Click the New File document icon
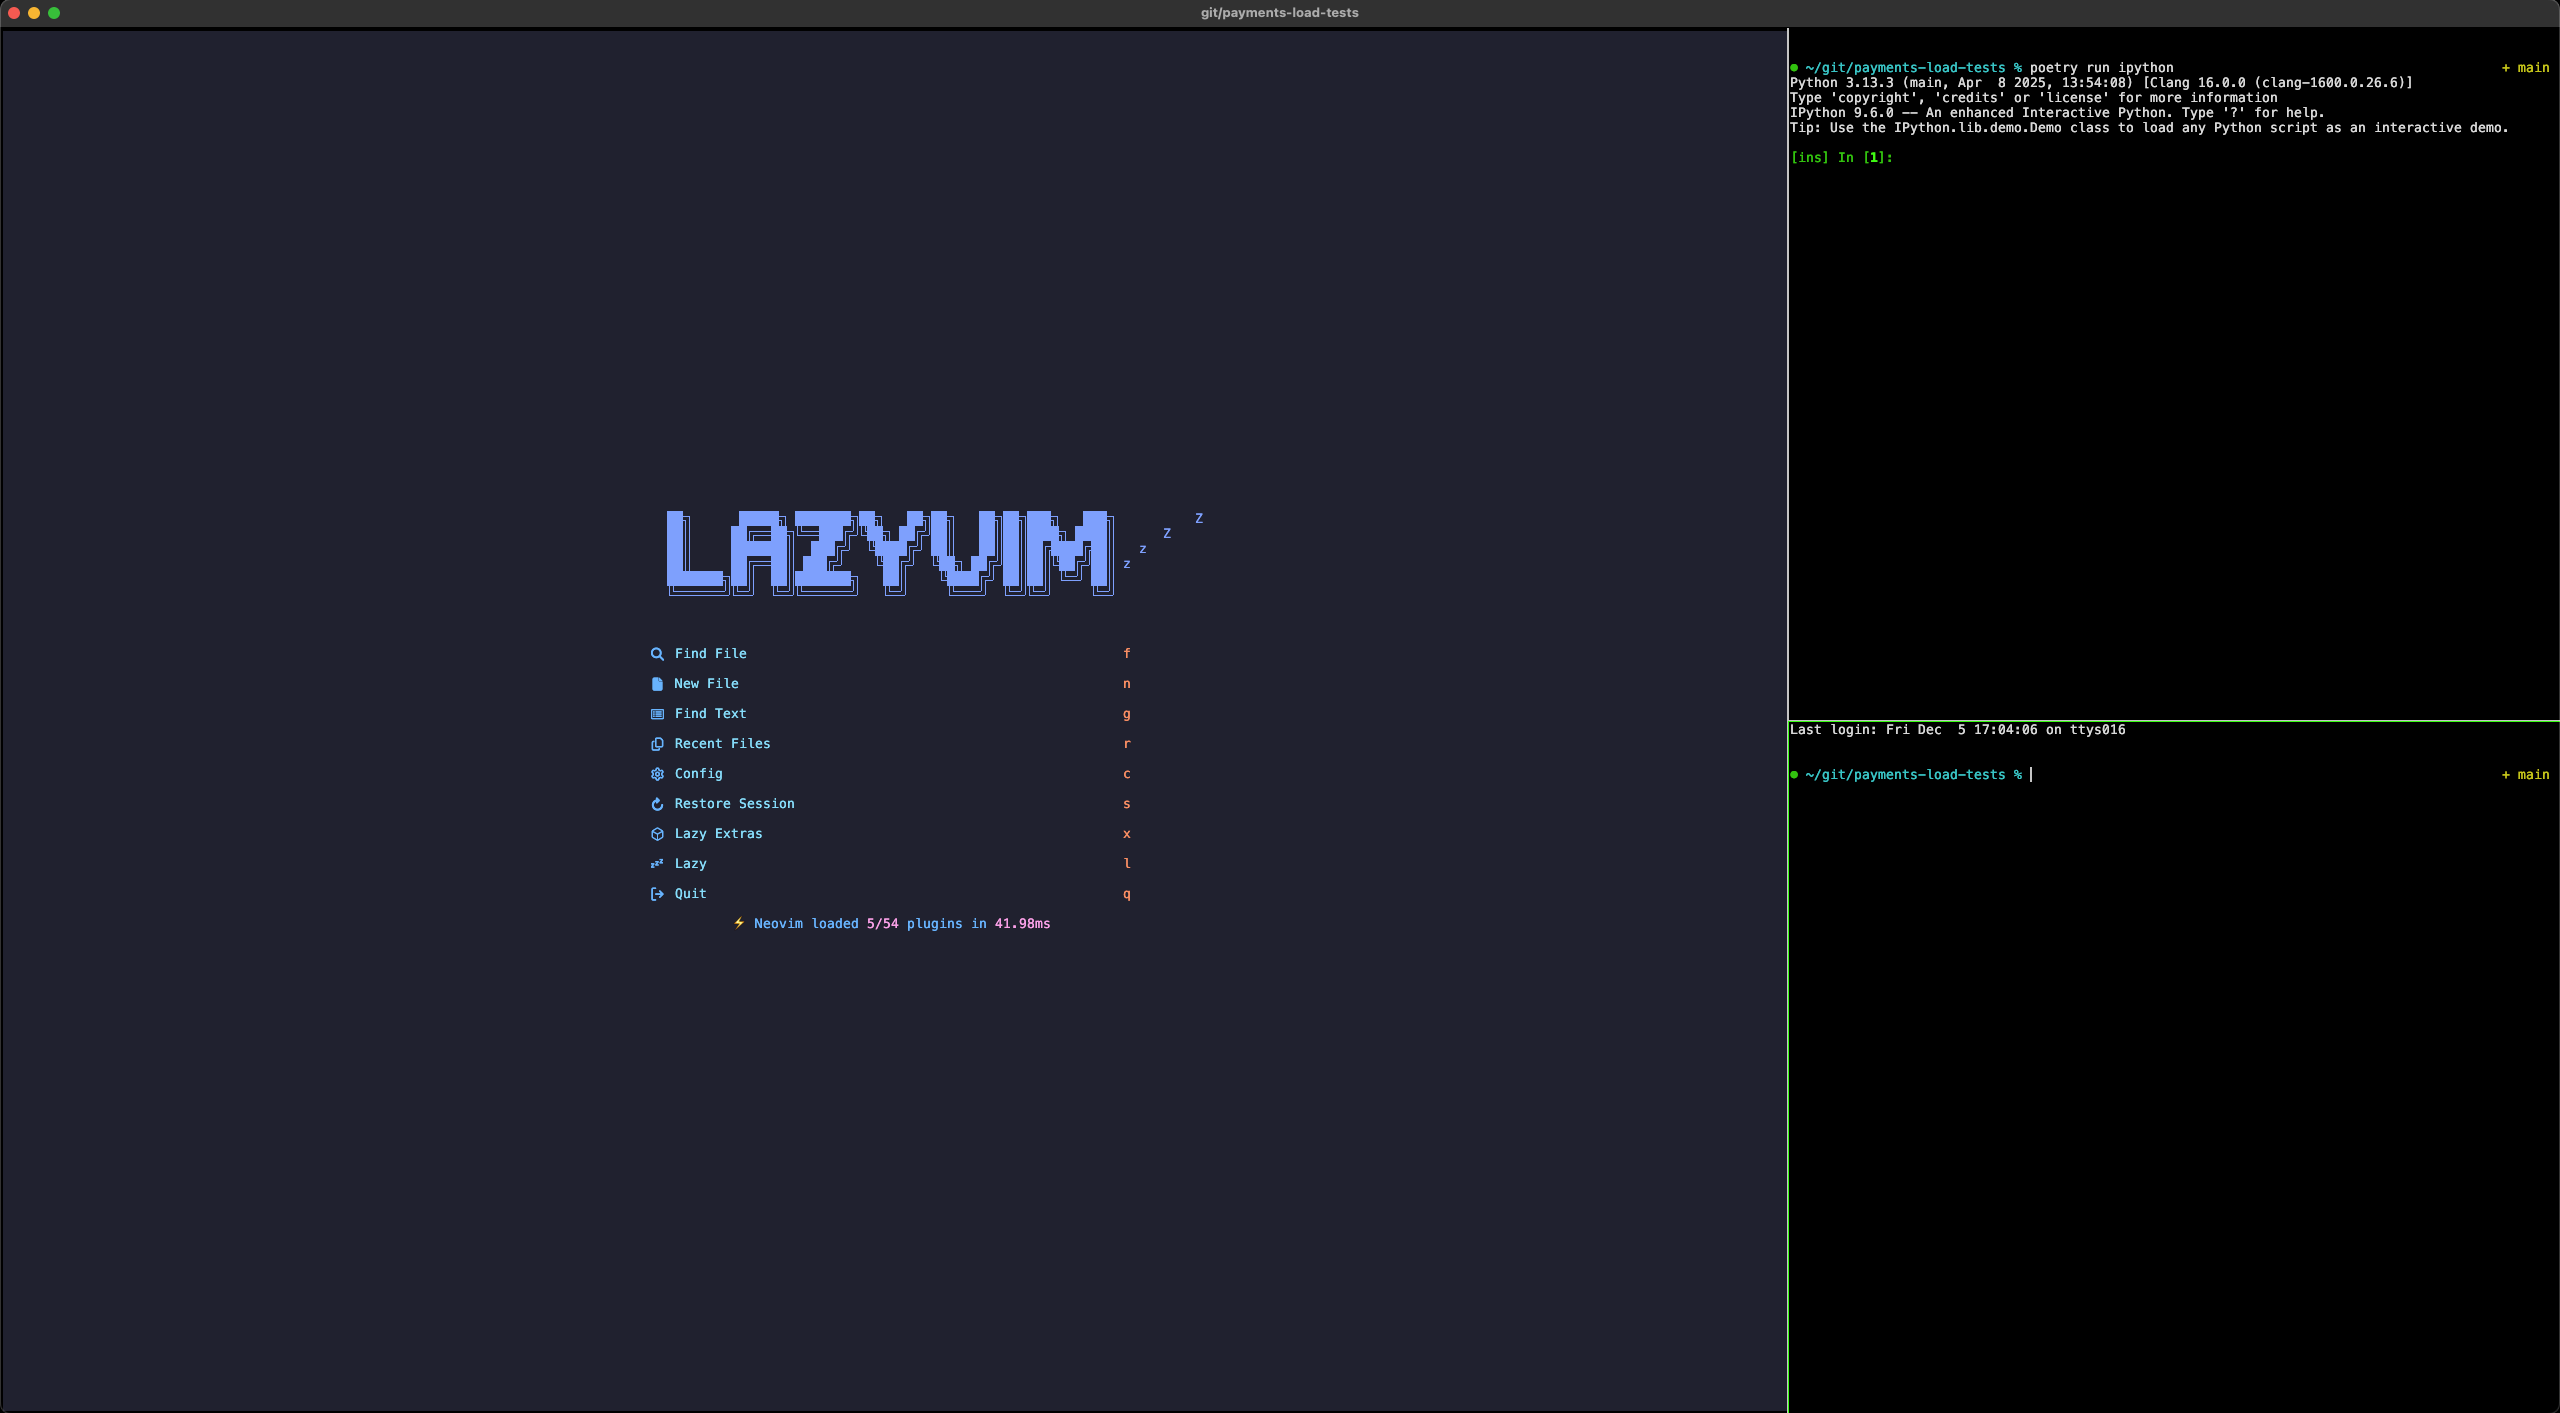Screen dimensions: 2560x1413 click(x=657, y=683)
